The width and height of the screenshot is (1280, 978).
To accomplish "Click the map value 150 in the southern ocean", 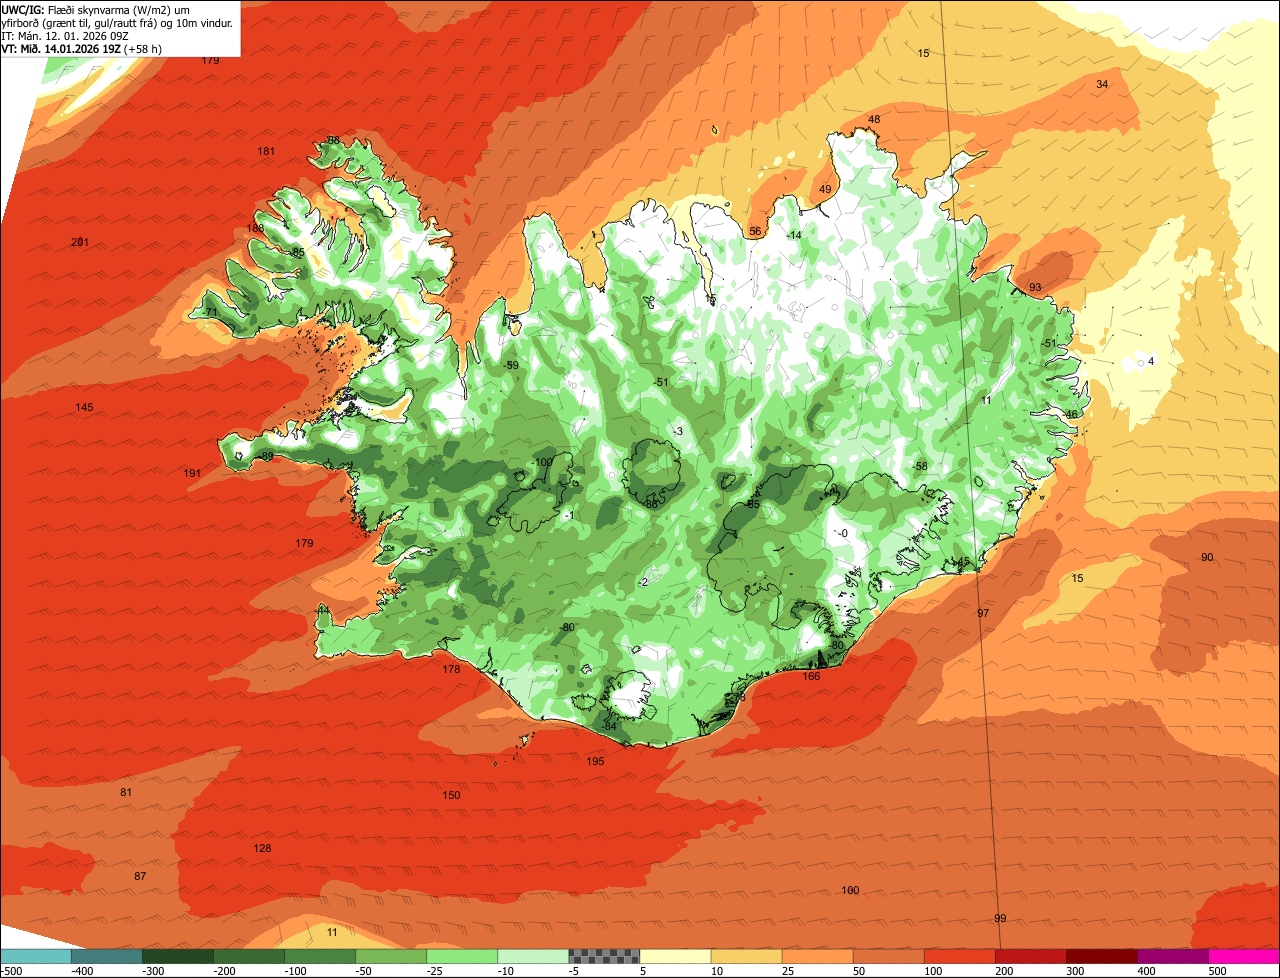I will (x=451, y=795).
